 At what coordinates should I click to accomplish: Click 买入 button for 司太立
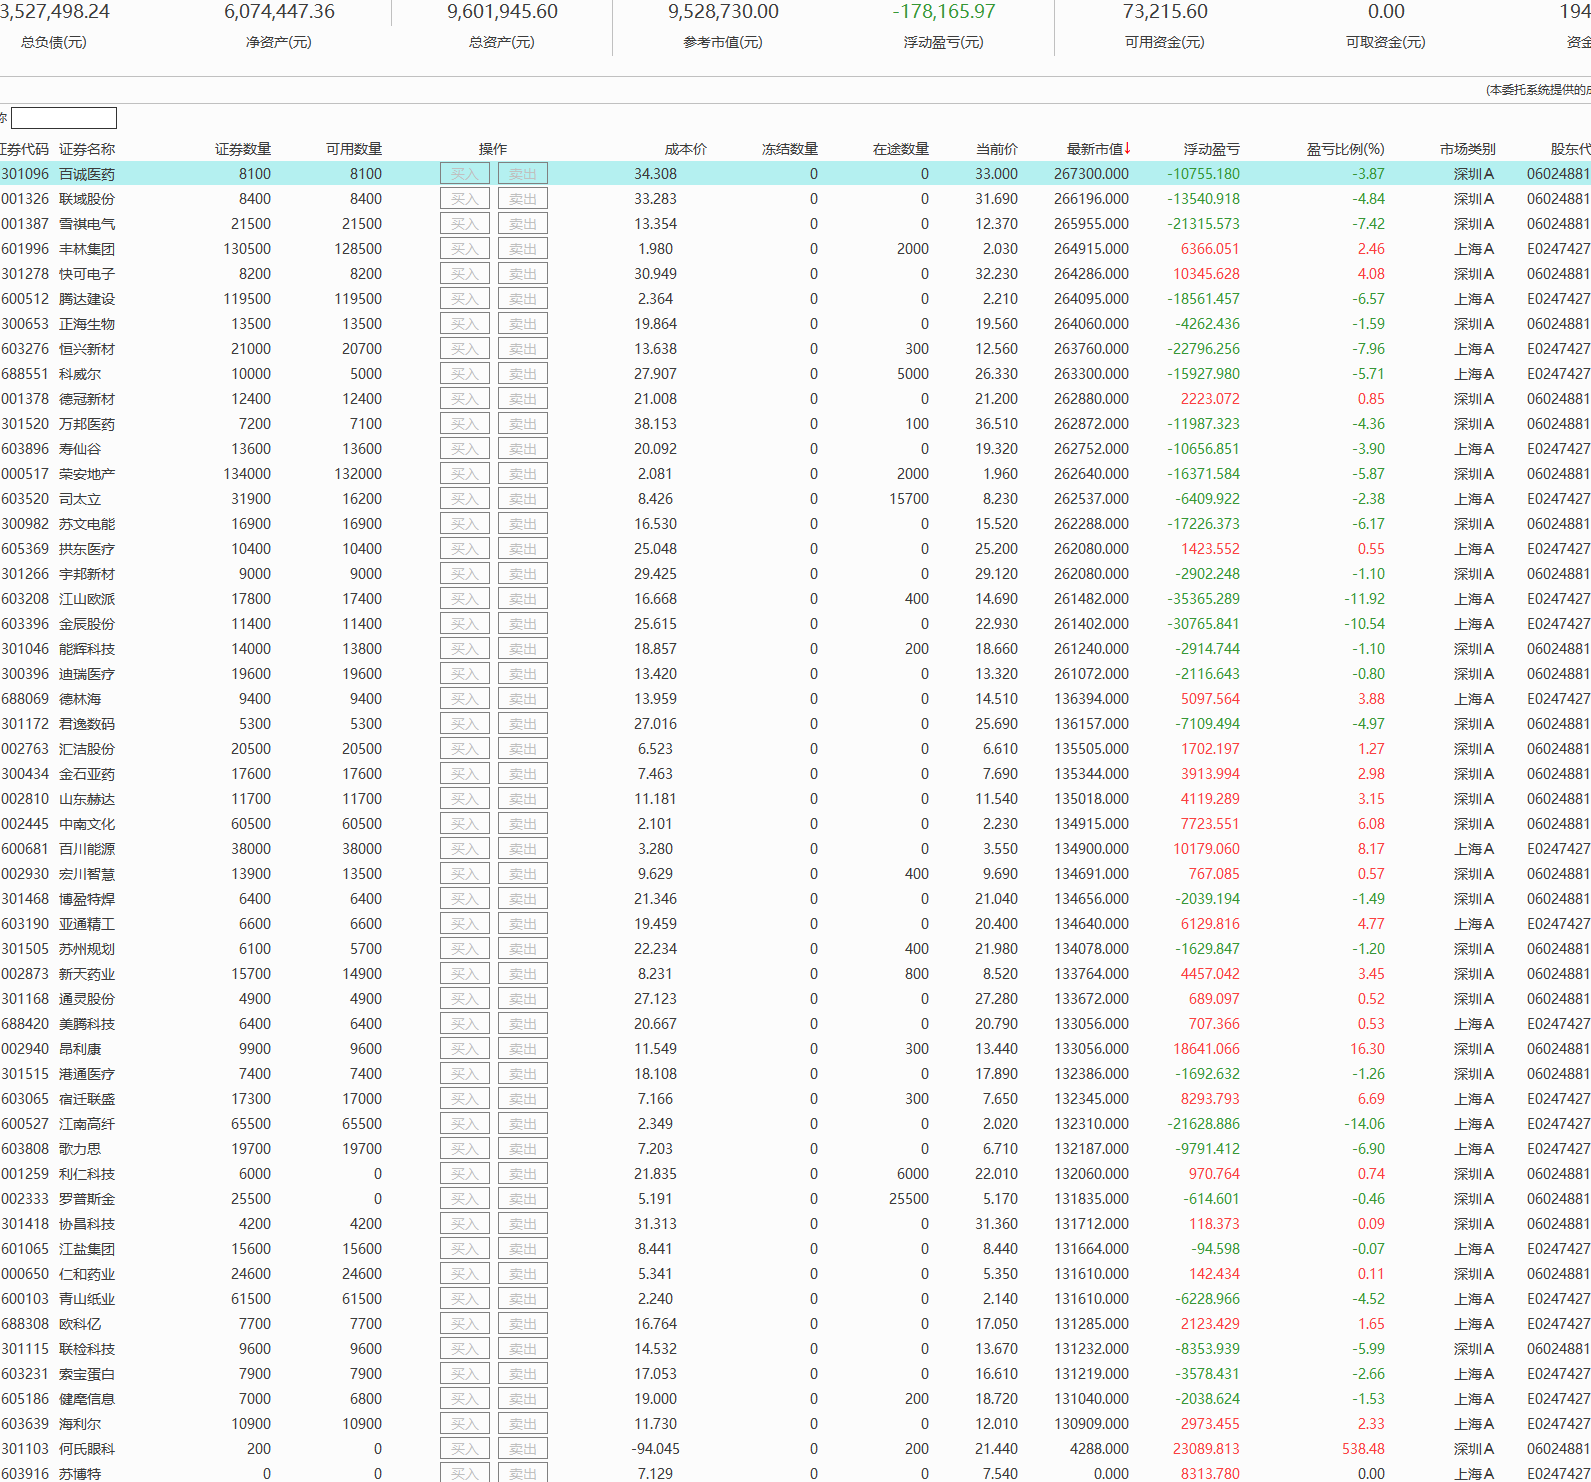point(465,499)
